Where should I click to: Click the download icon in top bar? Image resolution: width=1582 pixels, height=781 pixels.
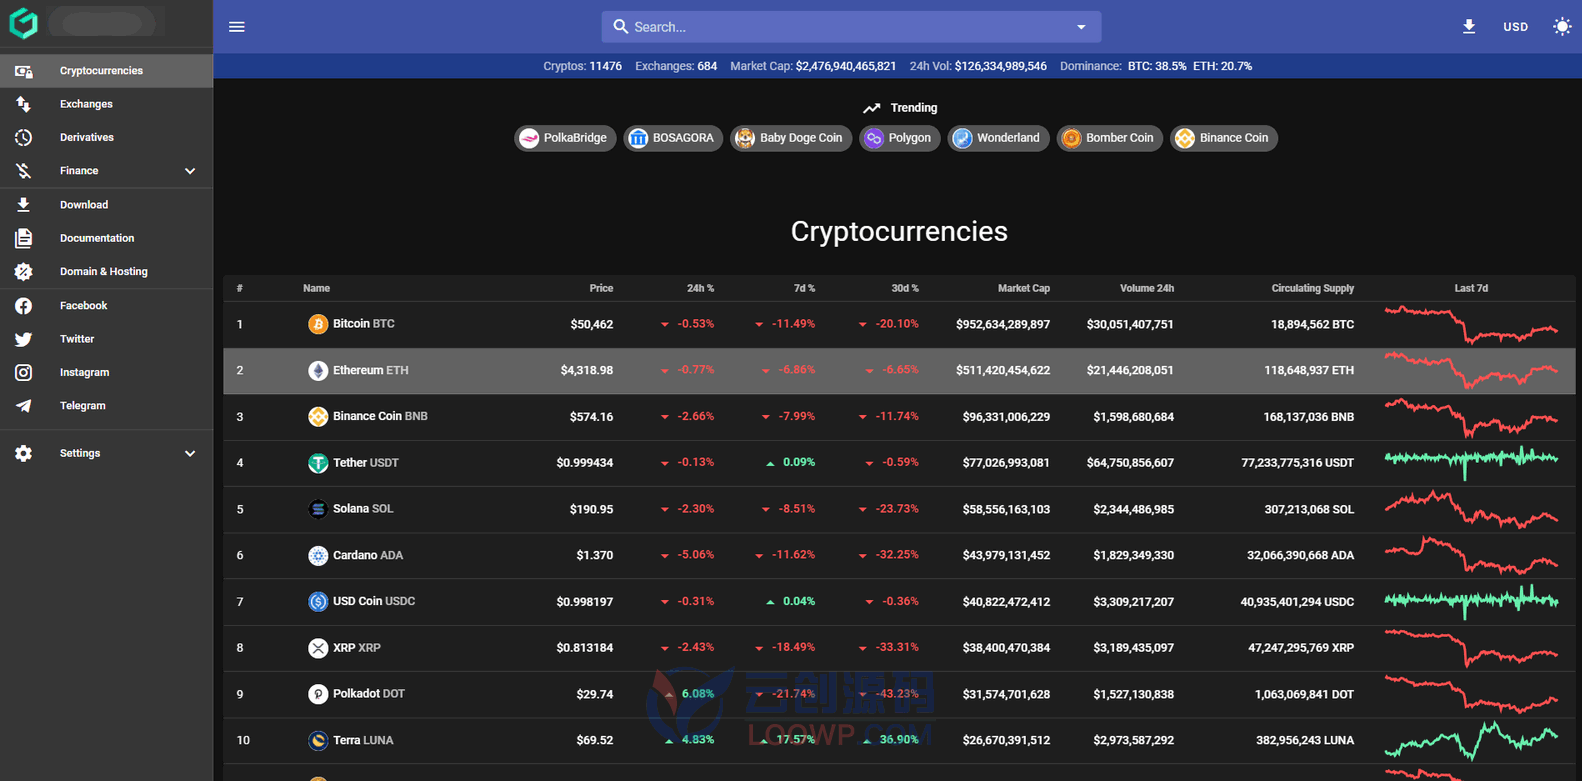pos(1469,27)
